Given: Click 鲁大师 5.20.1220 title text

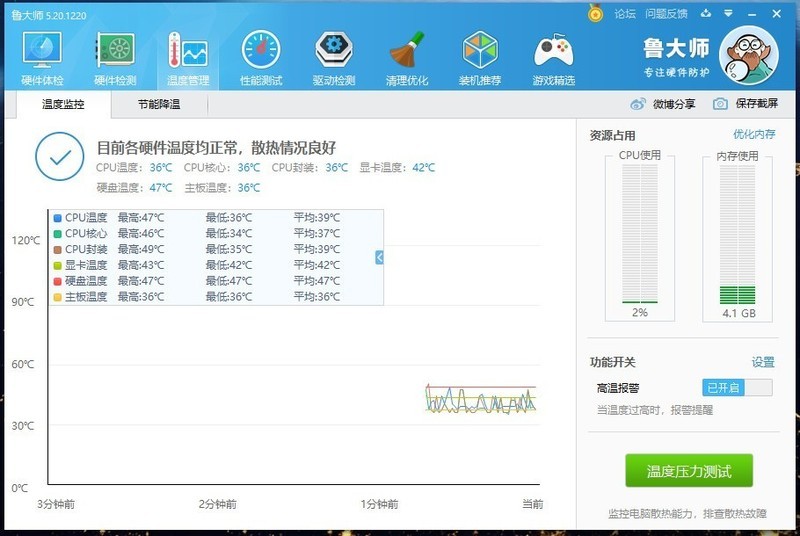Looking at the screenshot, I should pyautogui.click(x=49, y=15).
